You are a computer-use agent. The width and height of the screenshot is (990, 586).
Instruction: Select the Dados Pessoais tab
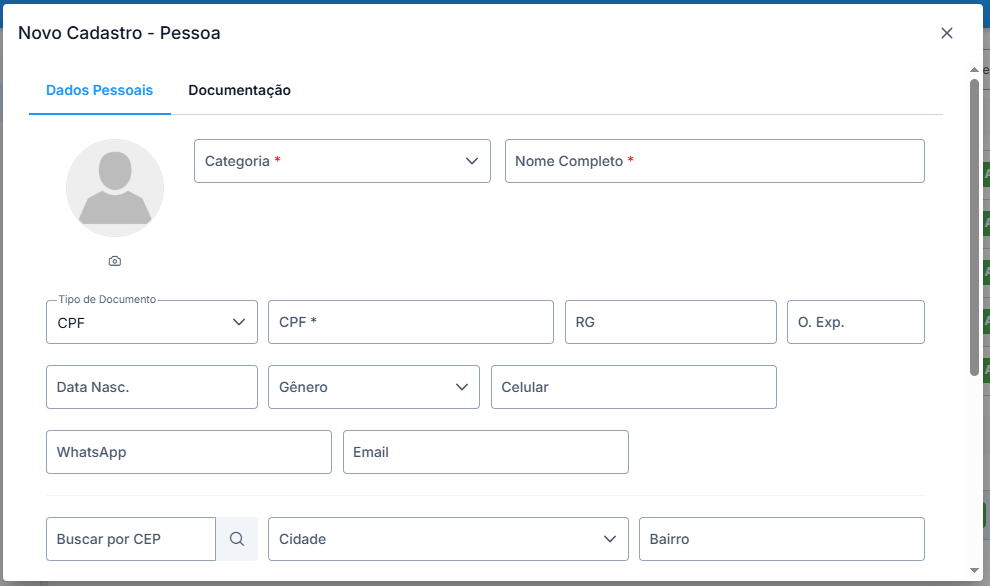point(99,90)
